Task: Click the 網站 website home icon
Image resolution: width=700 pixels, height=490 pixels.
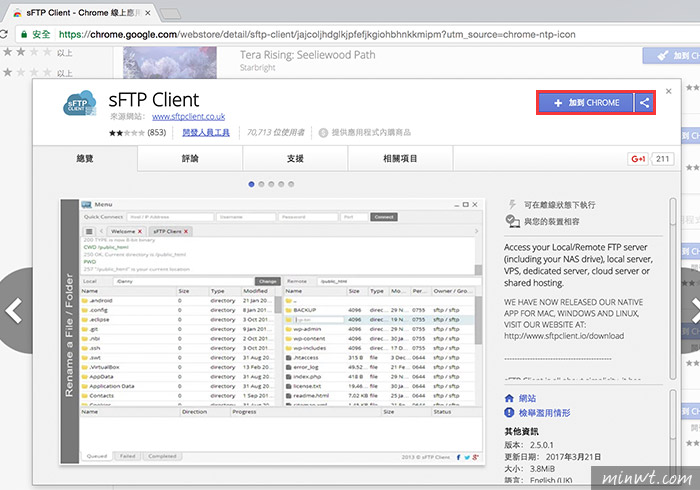Action: 509,398
